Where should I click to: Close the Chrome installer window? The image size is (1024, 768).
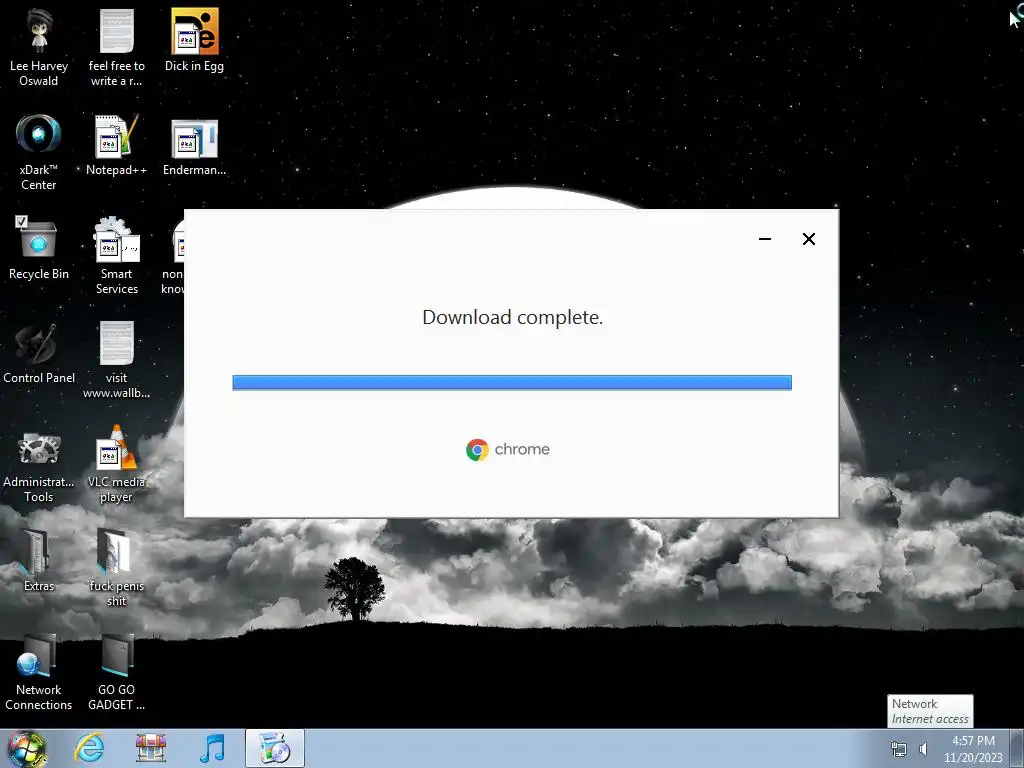coord(808,239)
